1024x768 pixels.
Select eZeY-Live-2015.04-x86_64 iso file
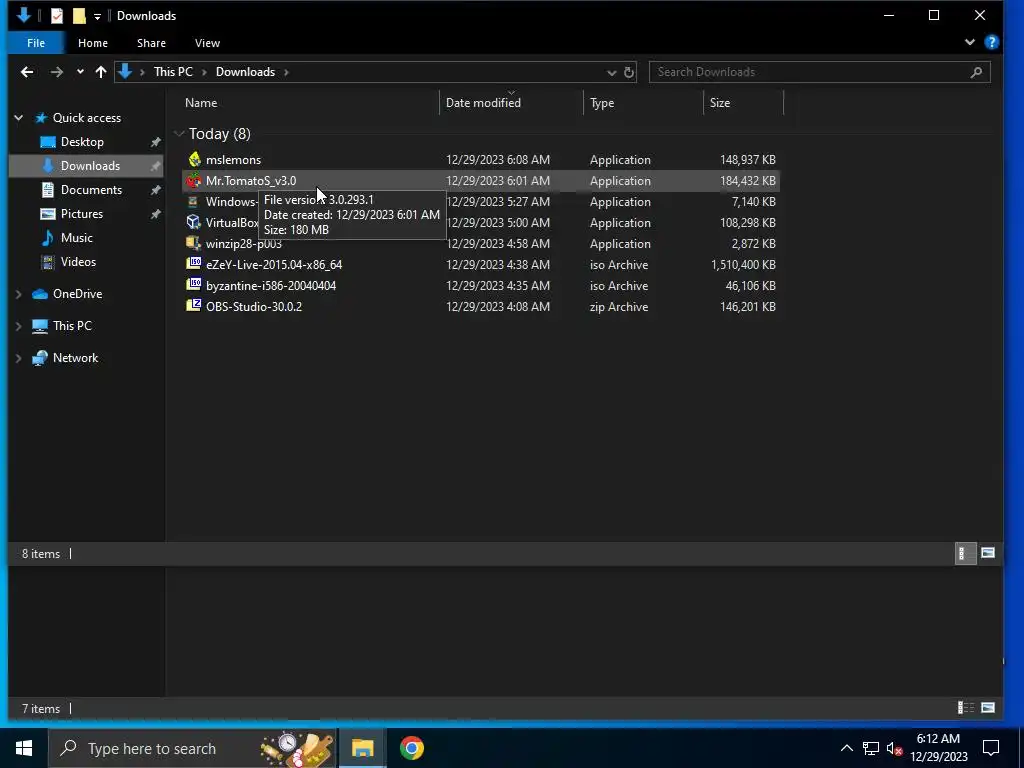pyautogui.click(x=274, y=264)
